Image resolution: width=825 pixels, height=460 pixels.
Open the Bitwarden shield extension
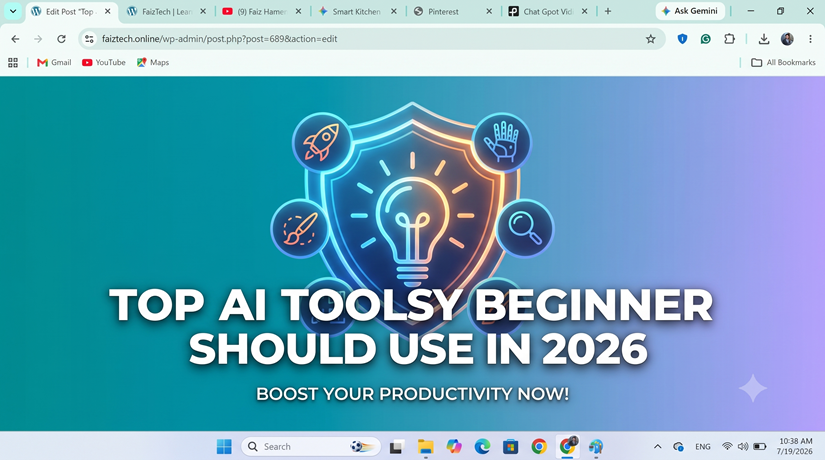(x=682, y=39)
